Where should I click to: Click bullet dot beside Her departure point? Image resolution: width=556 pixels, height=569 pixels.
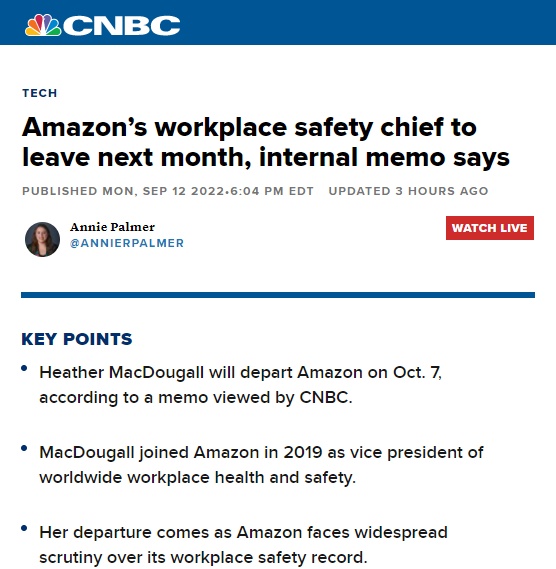24,528
